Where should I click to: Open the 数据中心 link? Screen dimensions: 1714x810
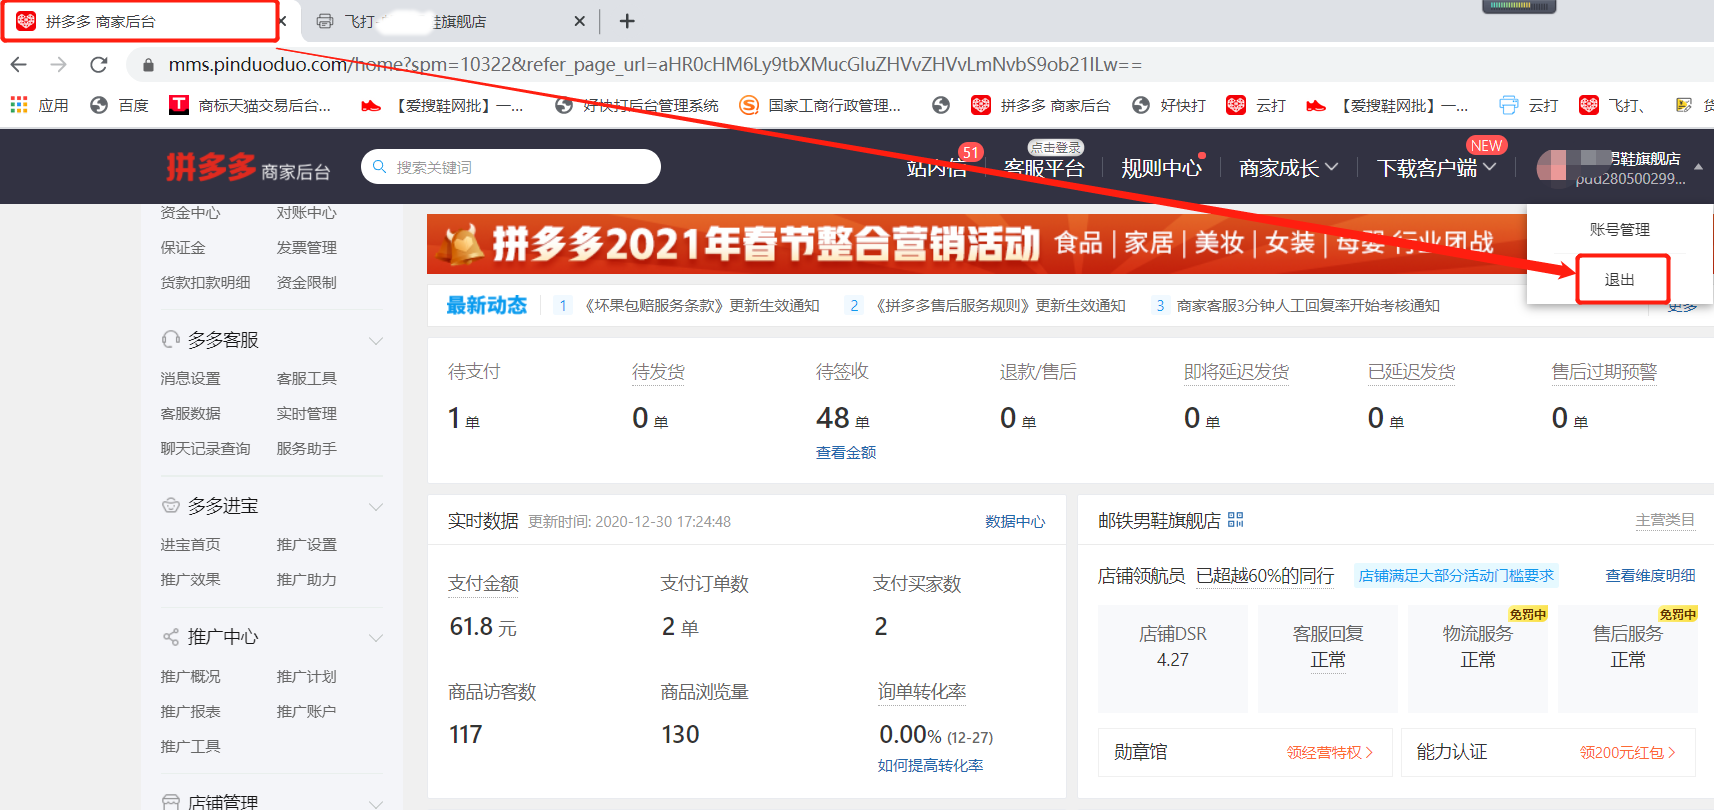pyautogui.click(x=1014, y=521)
